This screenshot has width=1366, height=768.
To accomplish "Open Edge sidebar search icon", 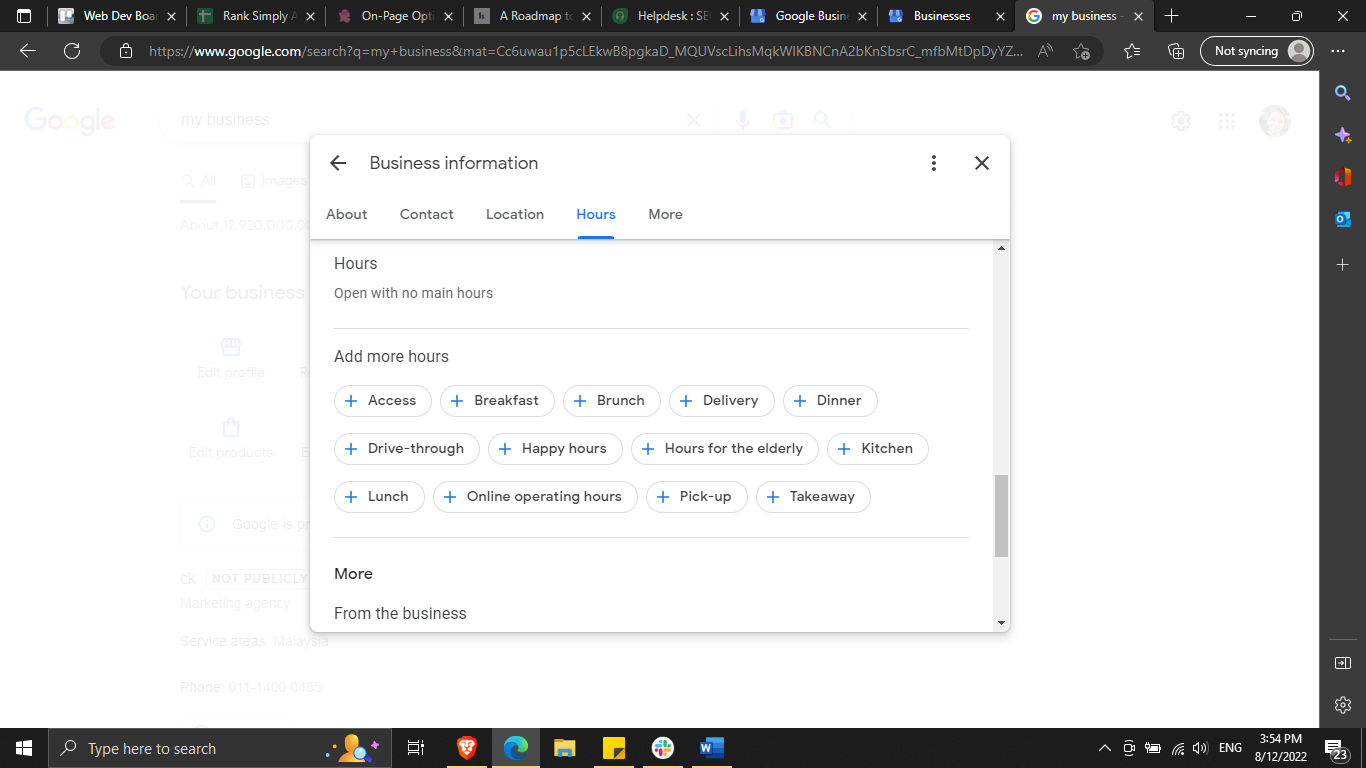I will [x=1343, y=93].
